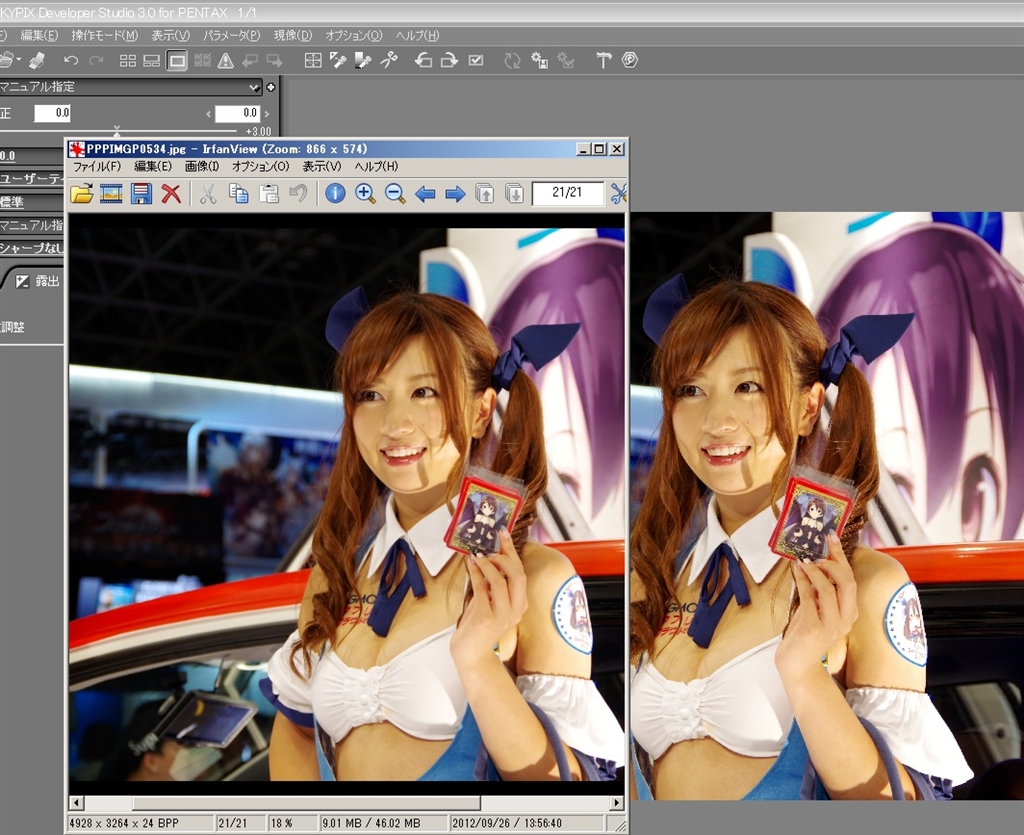The image size is (1024, 835).
Task: Open the 現像(D) menu in SILKYPIX
Action: click(293, 35)
